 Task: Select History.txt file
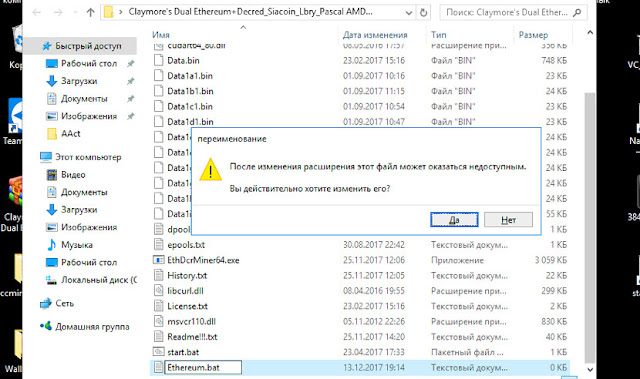tap(187, 275)
